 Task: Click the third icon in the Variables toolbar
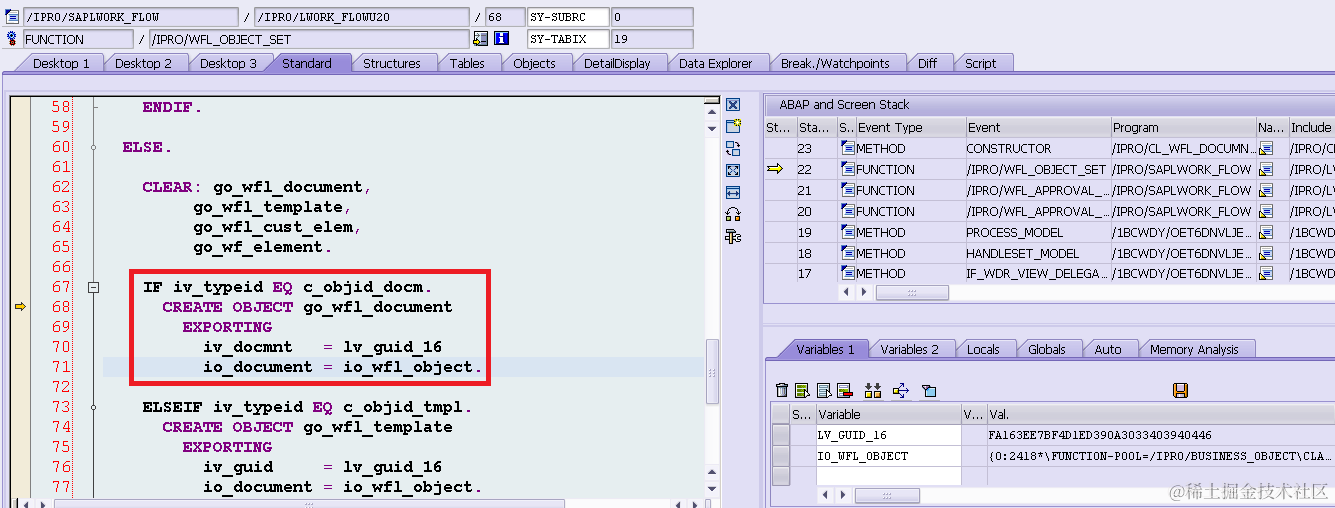tap(824, 390)
